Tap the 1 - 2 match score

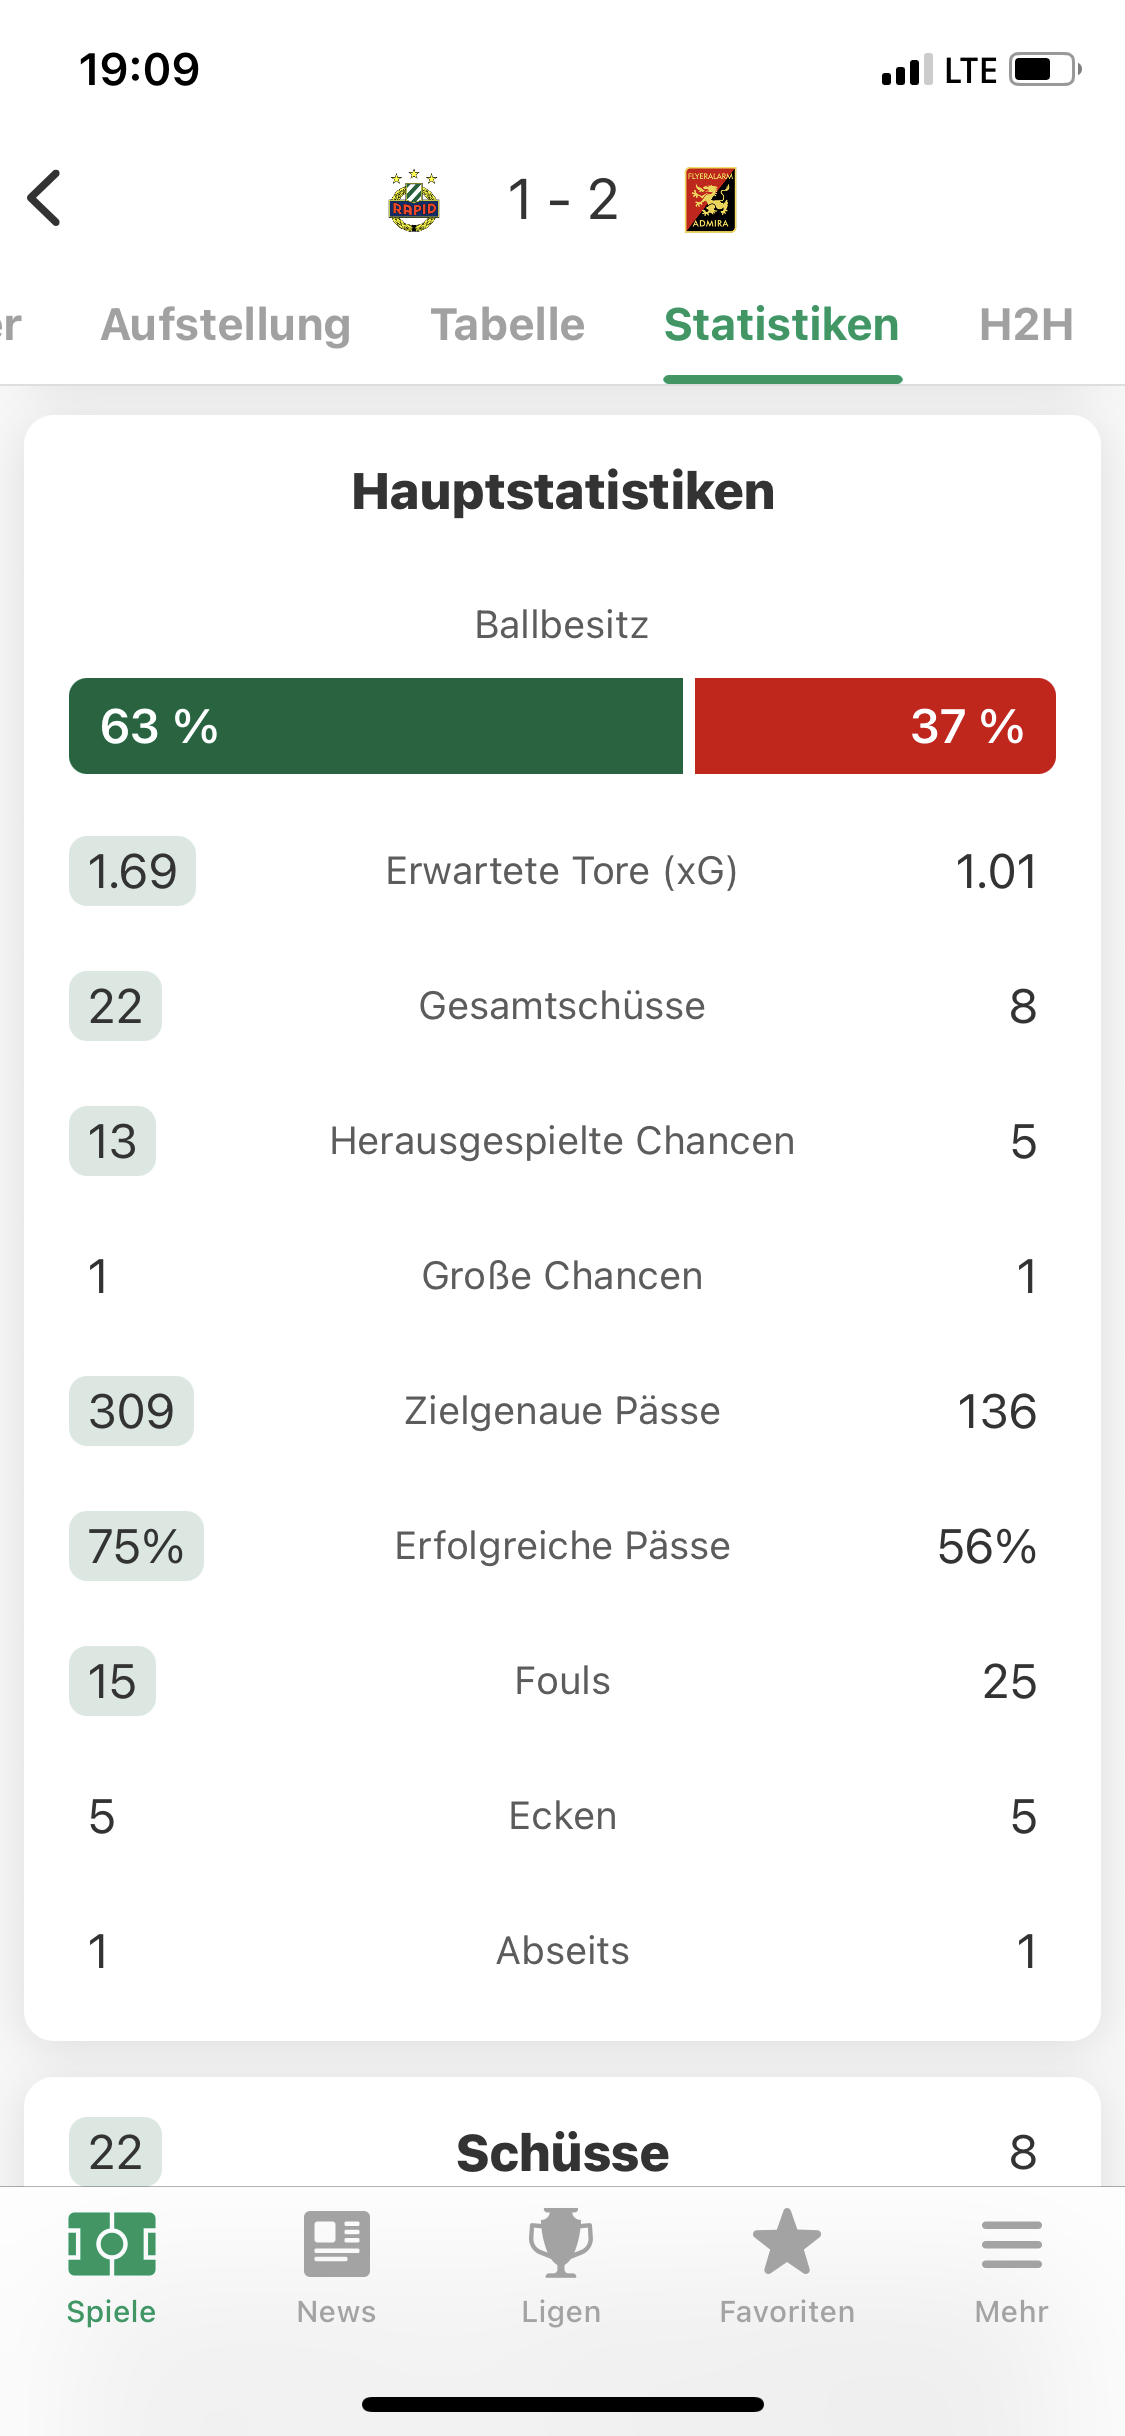[x=563, y=200]
